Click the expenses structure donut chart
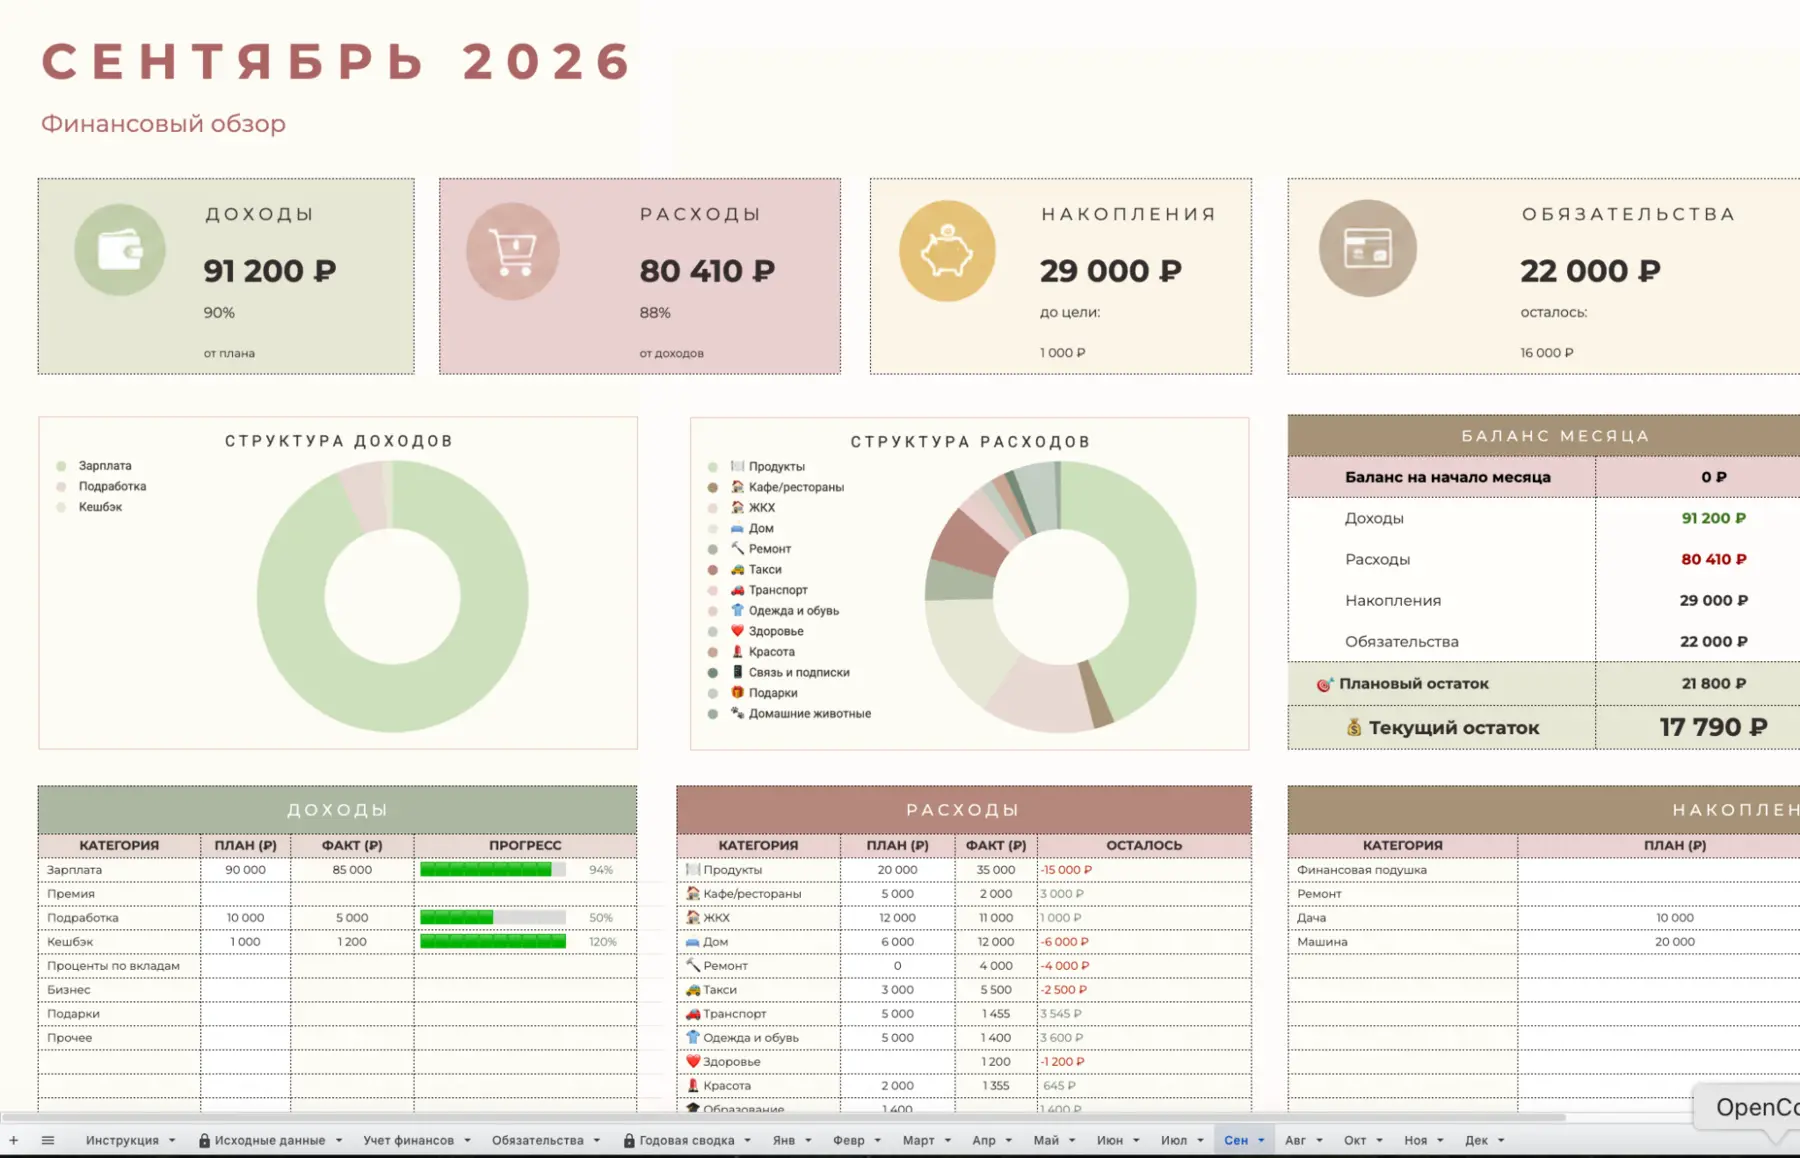 pos(1060,597)
